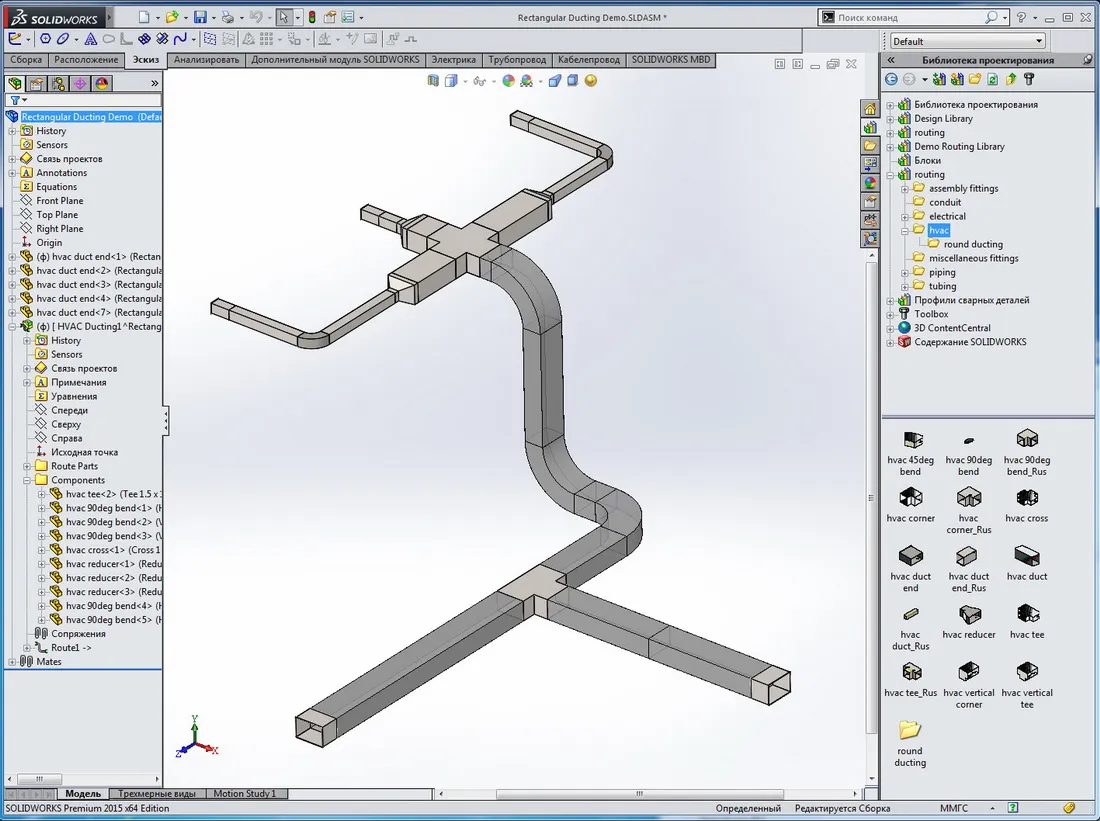Open the Design Library task pane tab icon
The width and height of the screenshot is (1100, 821).
(x=870, y=128)
